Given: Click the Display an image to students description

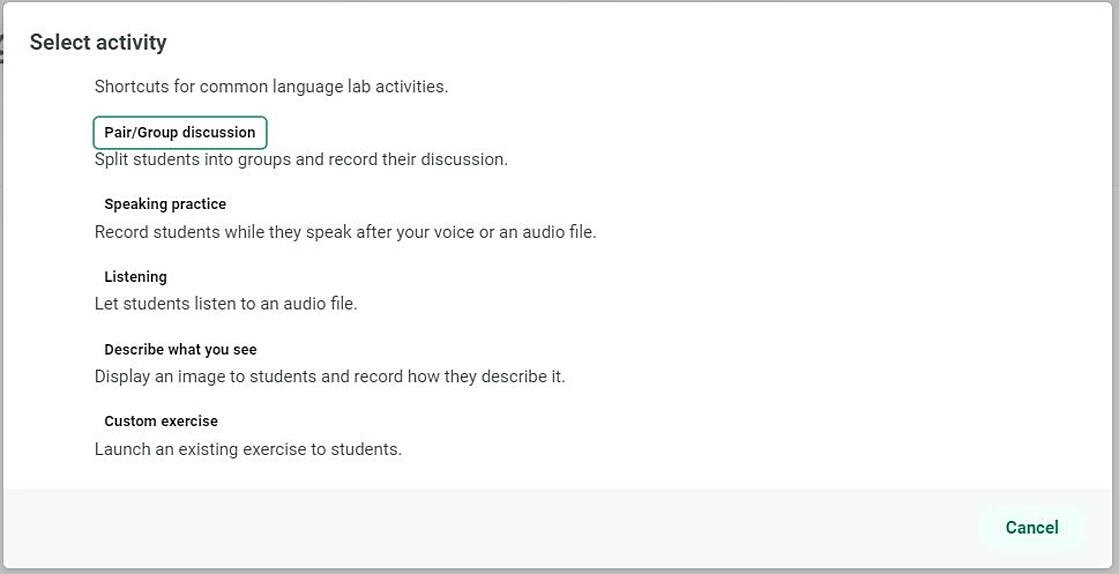Looking at the screenshot, I should click(x=329, y=377).
